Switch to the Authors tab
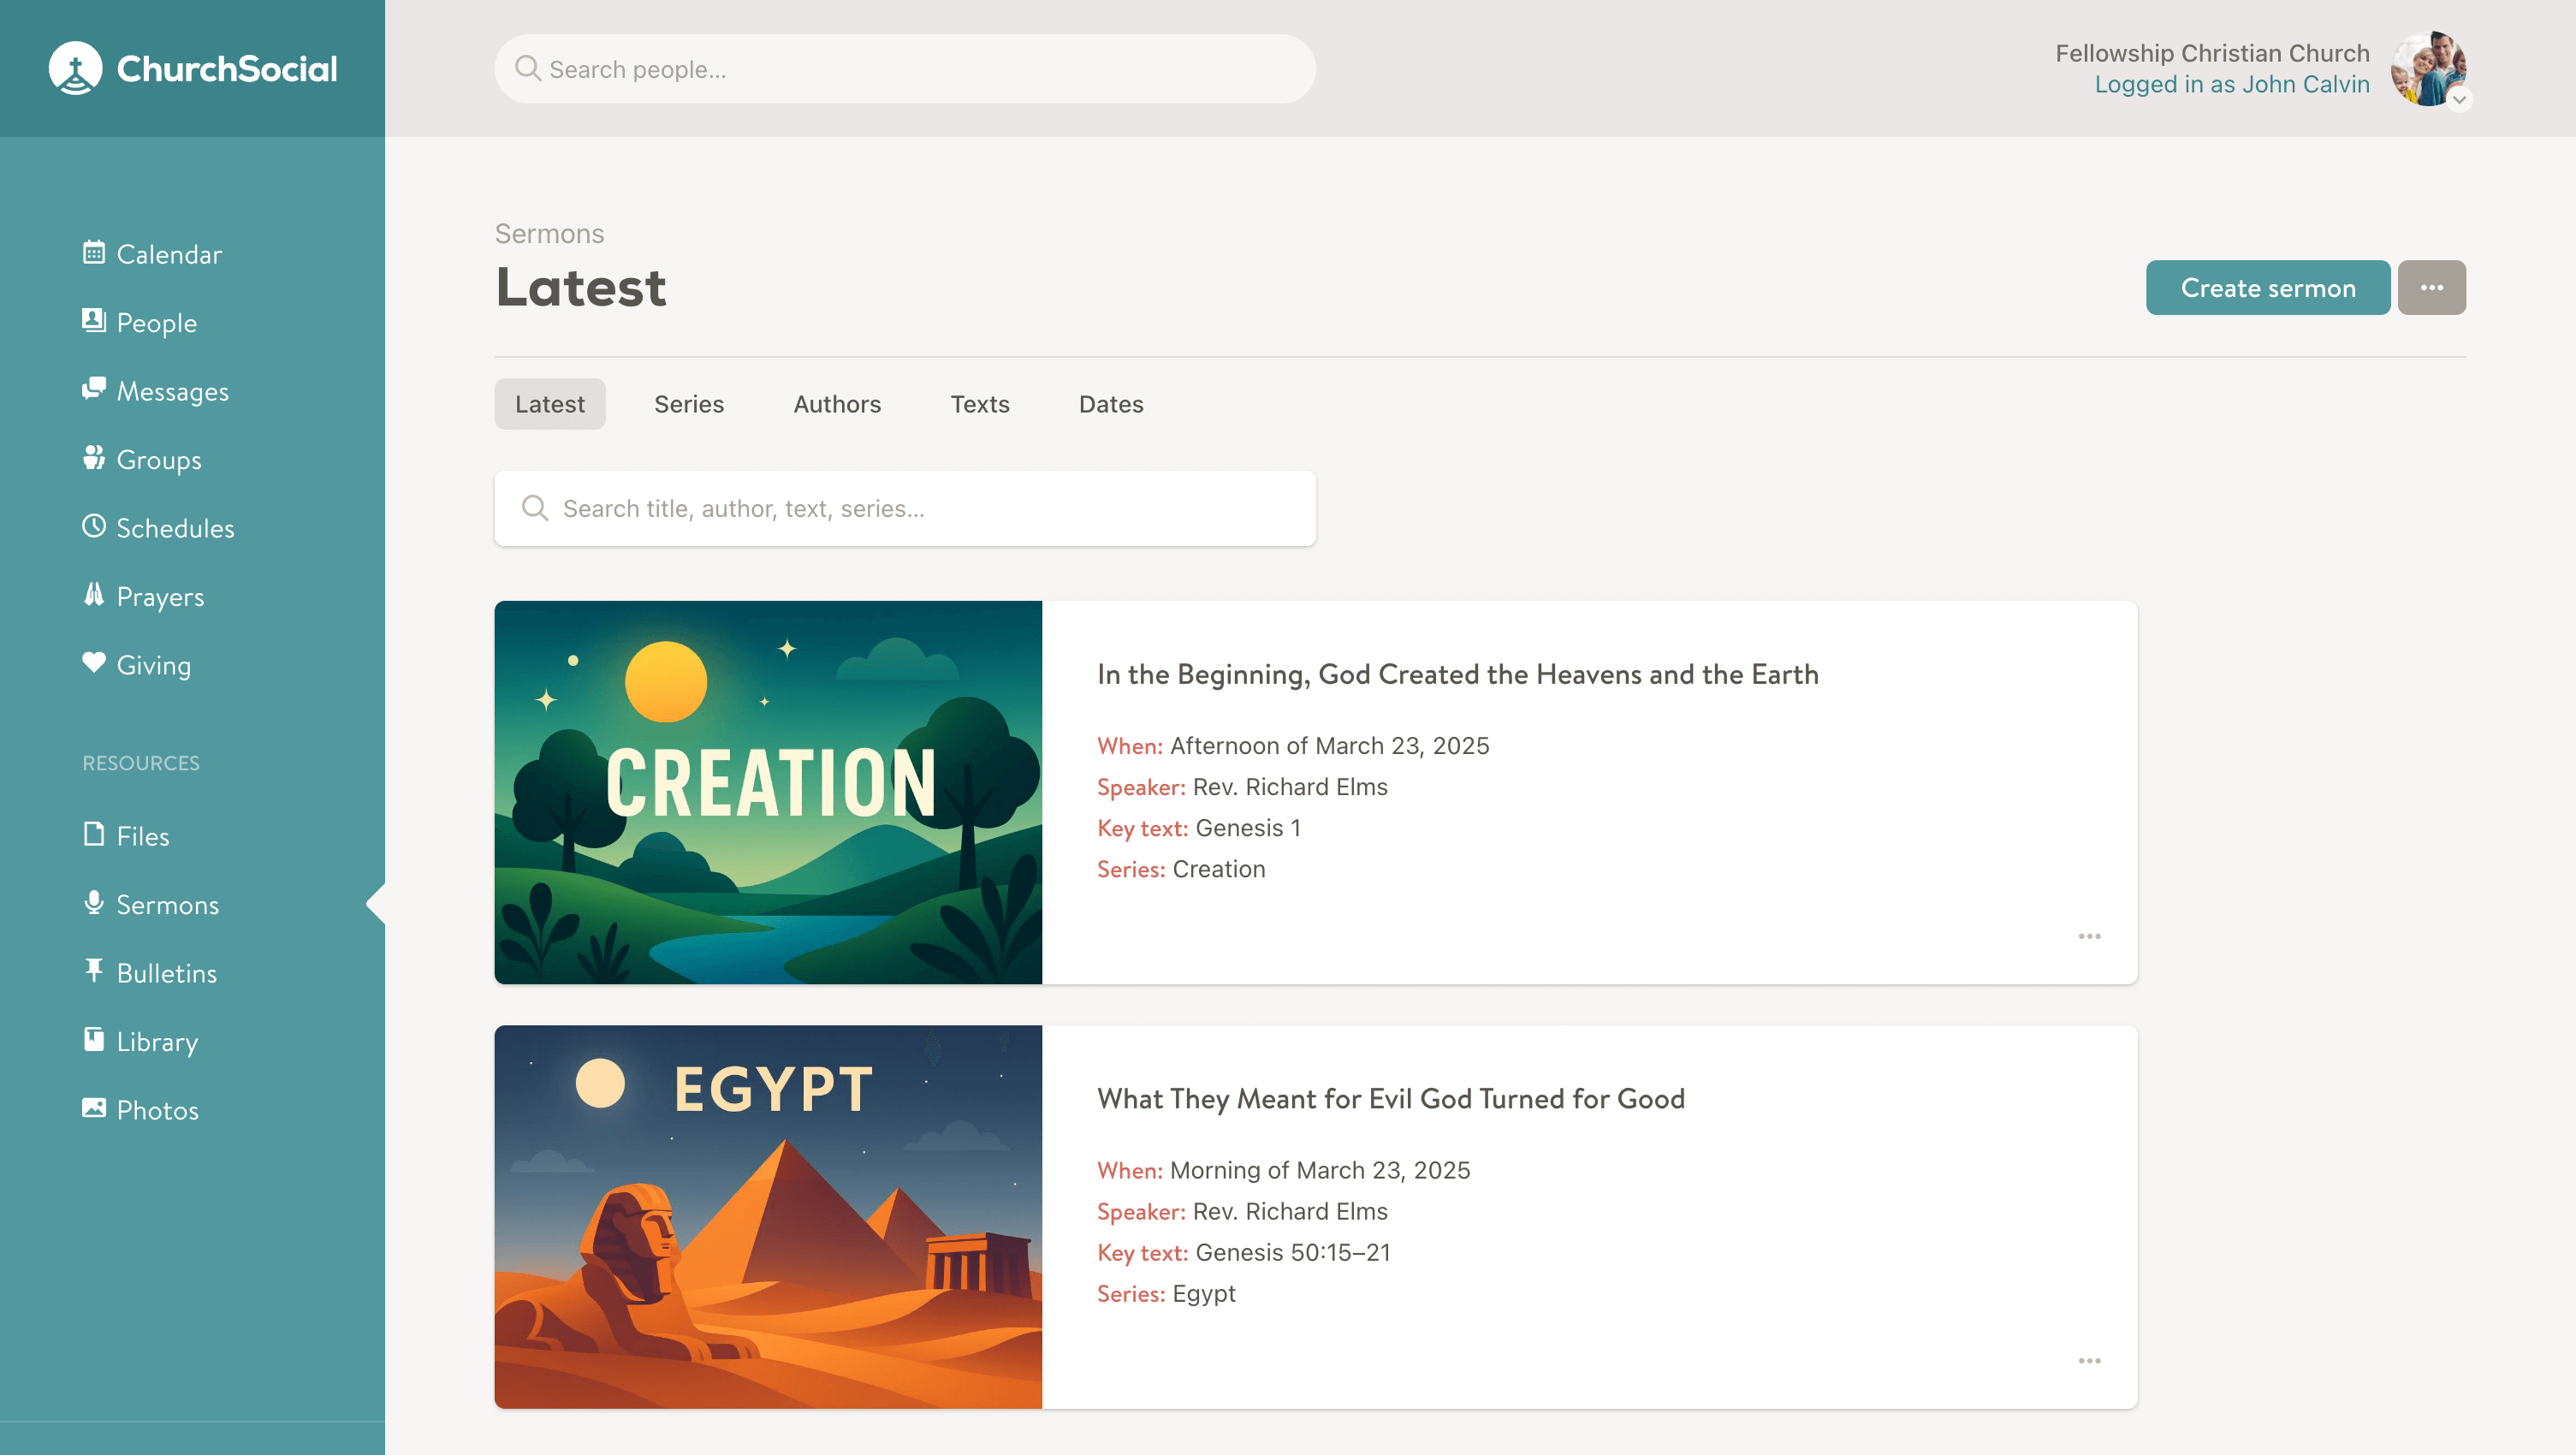 tap(837, 404)
